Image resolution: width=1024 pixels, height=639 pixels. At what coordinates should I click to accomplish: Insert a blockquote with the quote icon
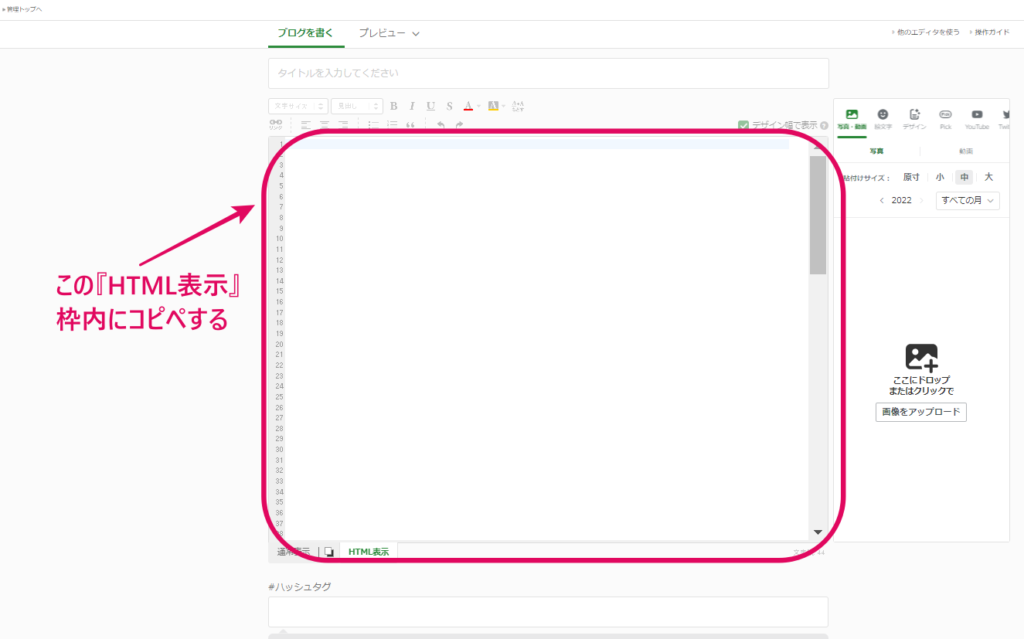coord(410,124)
